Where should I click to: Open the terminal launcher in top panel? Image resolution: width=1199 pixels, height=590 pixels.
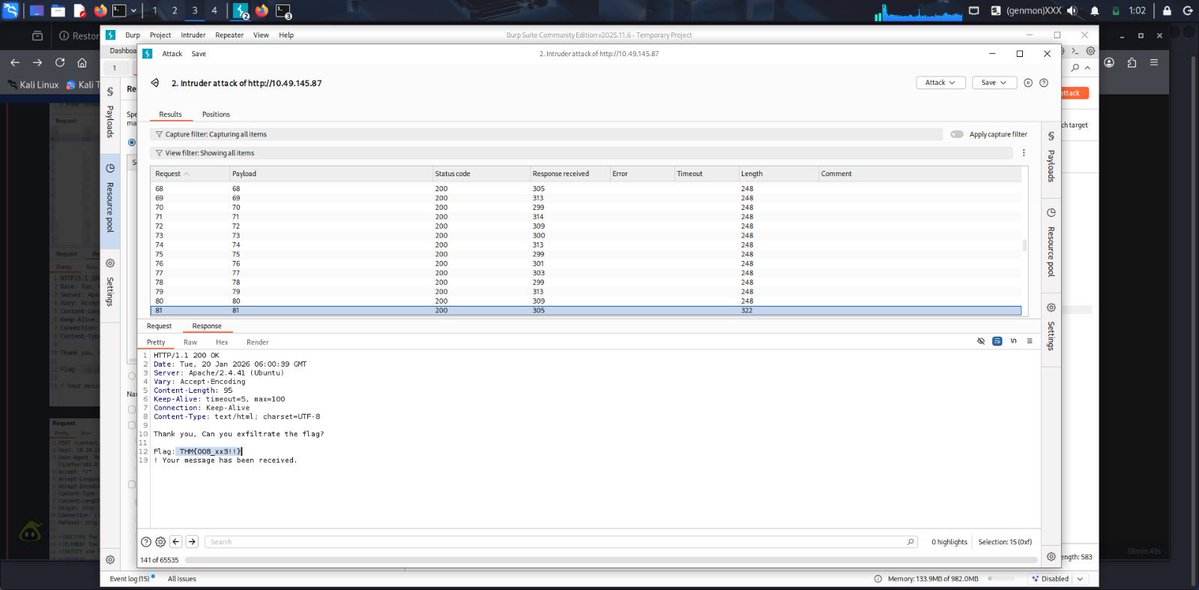point(119,11)
